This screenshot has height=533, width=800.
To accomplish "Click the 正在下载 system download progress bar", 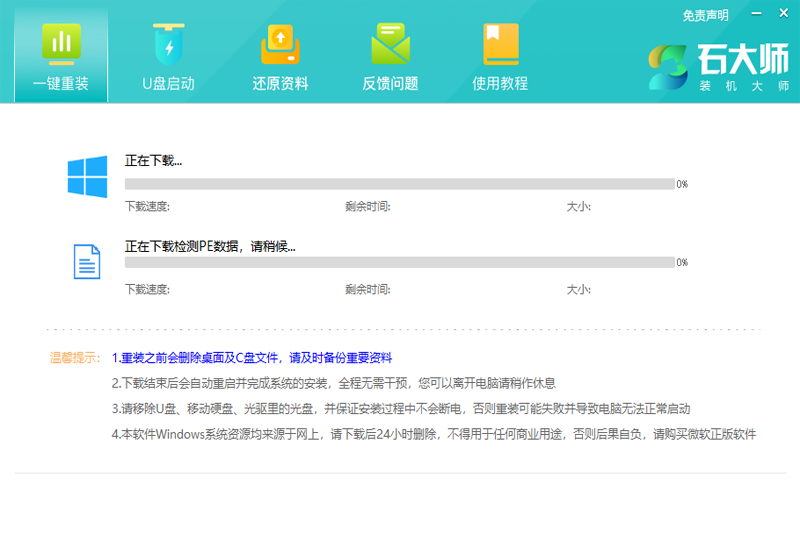I will (x=399, y=184).
